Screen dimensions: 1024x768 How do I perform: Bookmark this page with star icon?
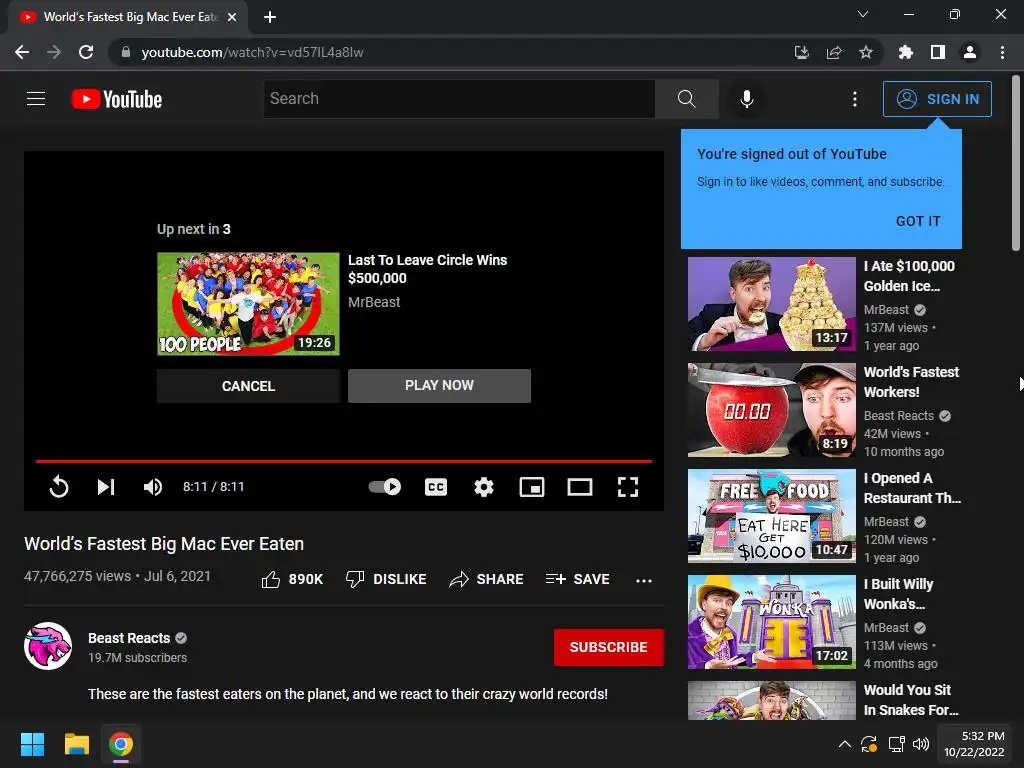point(865,52)
